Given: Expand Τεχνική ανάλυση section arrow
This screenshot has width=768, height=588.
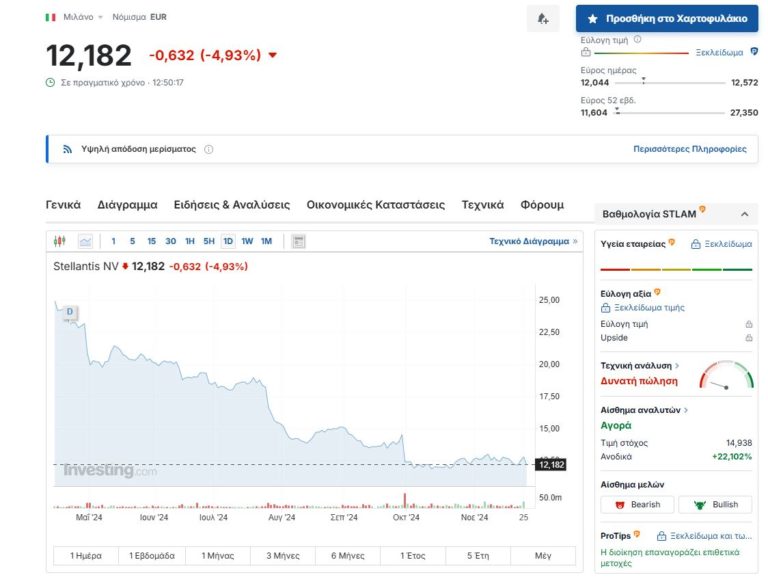Looking at the screenshot, I should pyautogui.click(x=677, y=366).
